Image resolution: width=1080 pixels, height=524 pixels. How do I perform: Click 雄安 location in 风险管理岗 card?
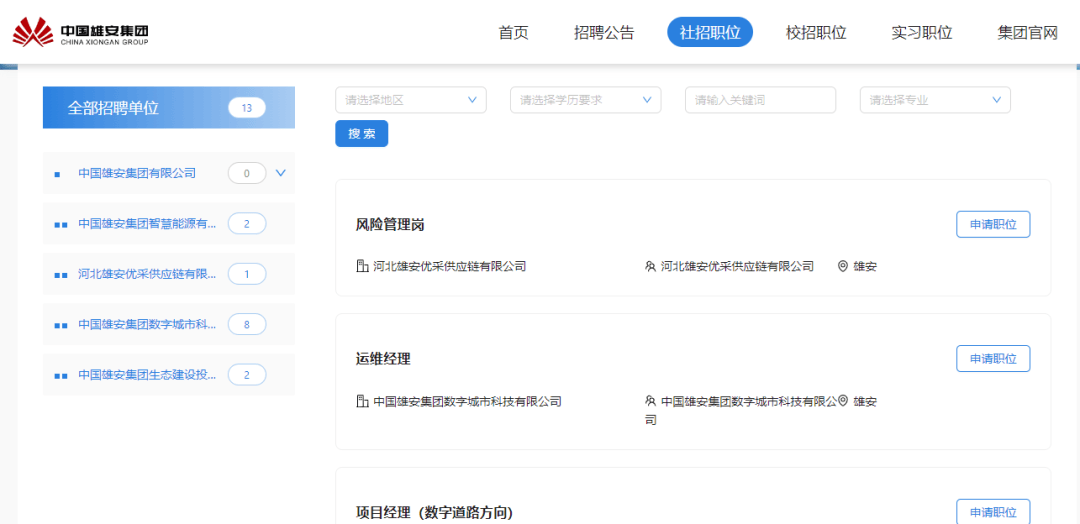[865, 266]
